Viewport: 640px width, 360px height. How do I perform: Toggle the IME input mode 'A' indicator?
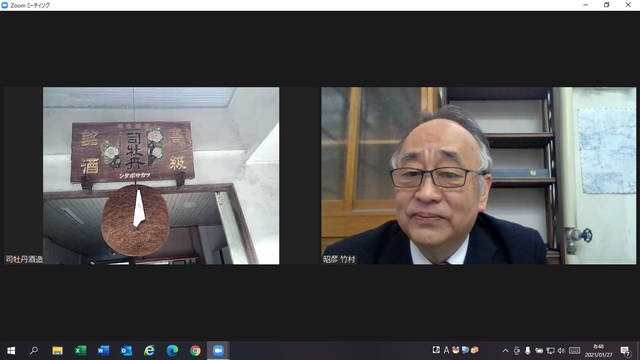pyautogui.click(x=446, y=350)
